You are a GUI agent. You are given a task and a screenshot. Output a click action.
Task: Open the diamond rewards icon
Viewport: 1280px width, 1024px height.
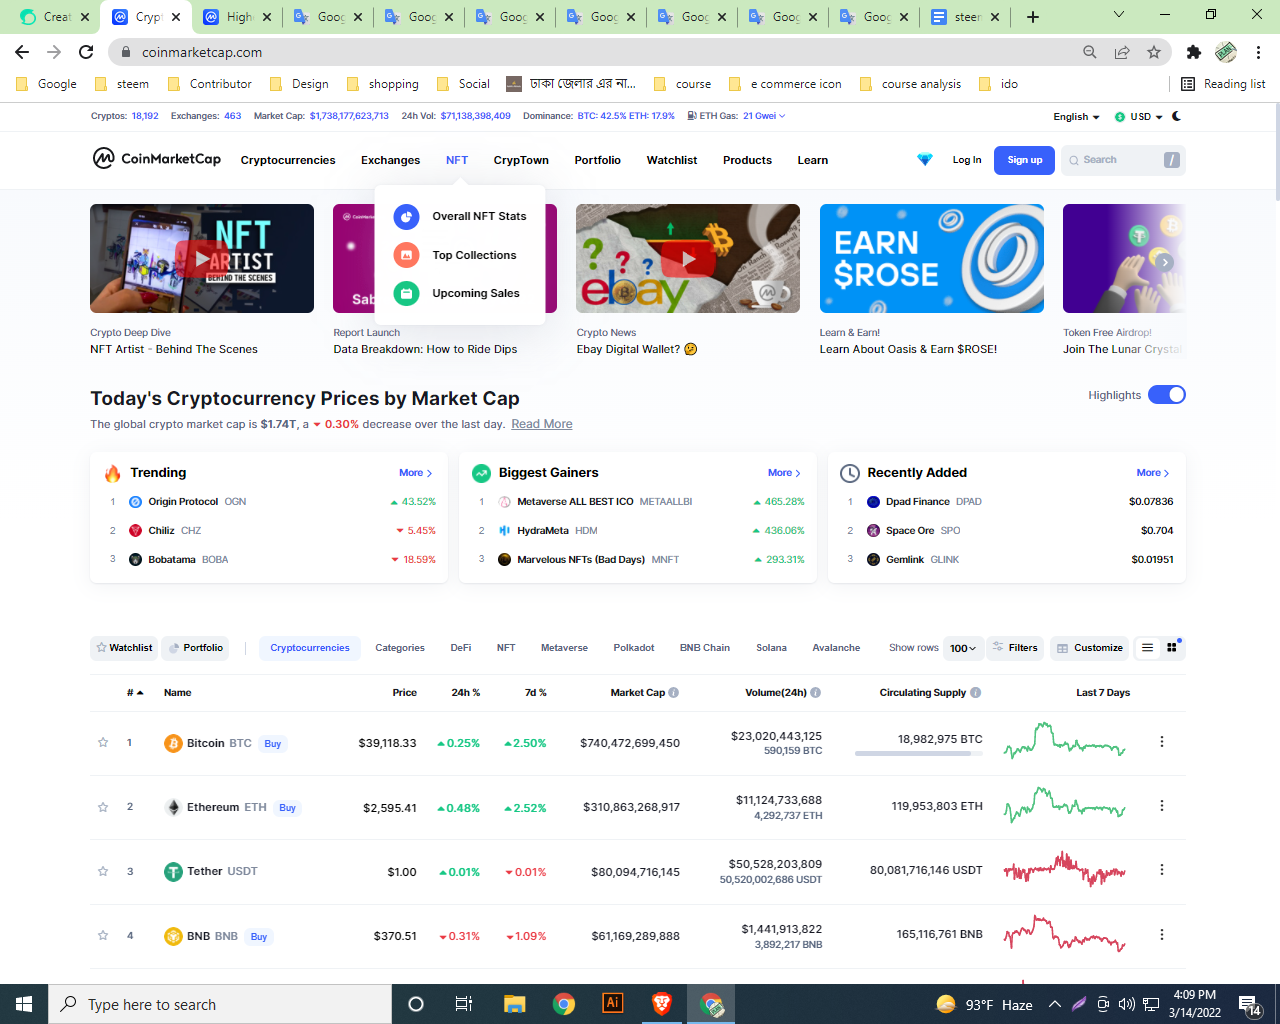pos(924,160)
